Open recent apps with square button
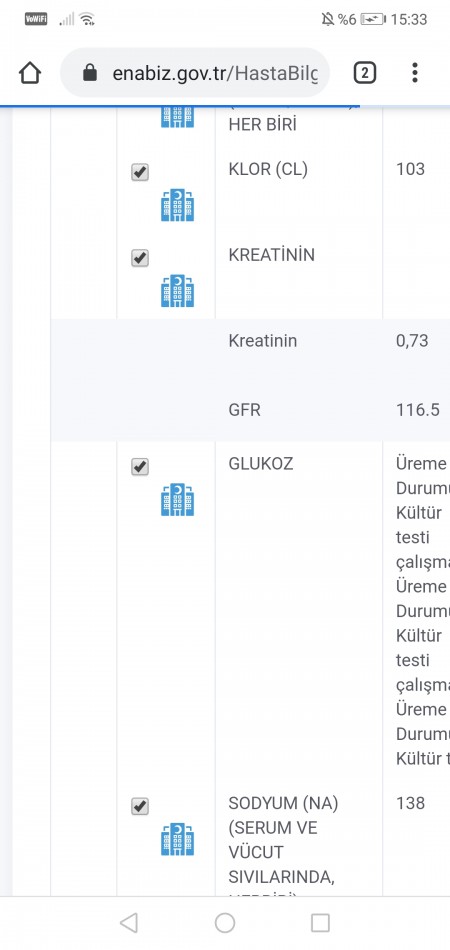 [320, 923]
